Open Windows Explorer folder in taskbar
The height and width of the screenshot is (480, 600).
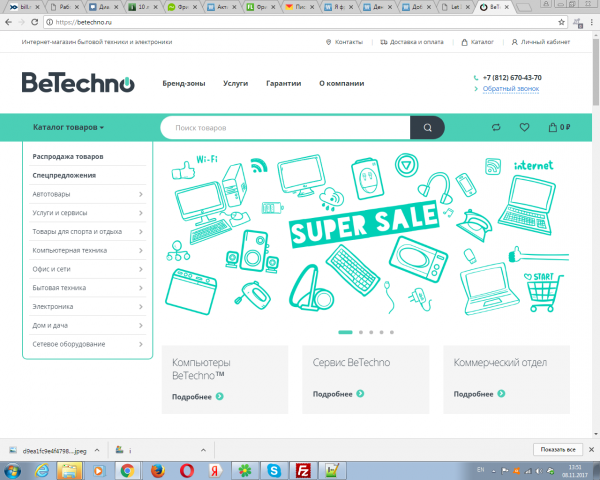point(69,471)
